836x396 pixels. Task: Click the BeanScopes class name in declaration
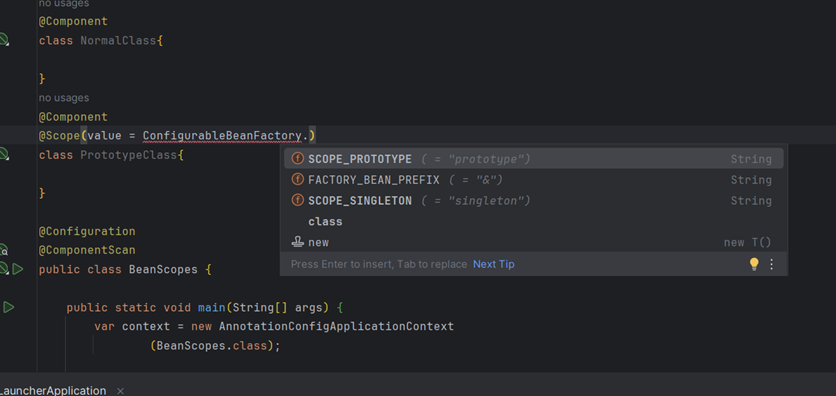(x=163, y=269)
